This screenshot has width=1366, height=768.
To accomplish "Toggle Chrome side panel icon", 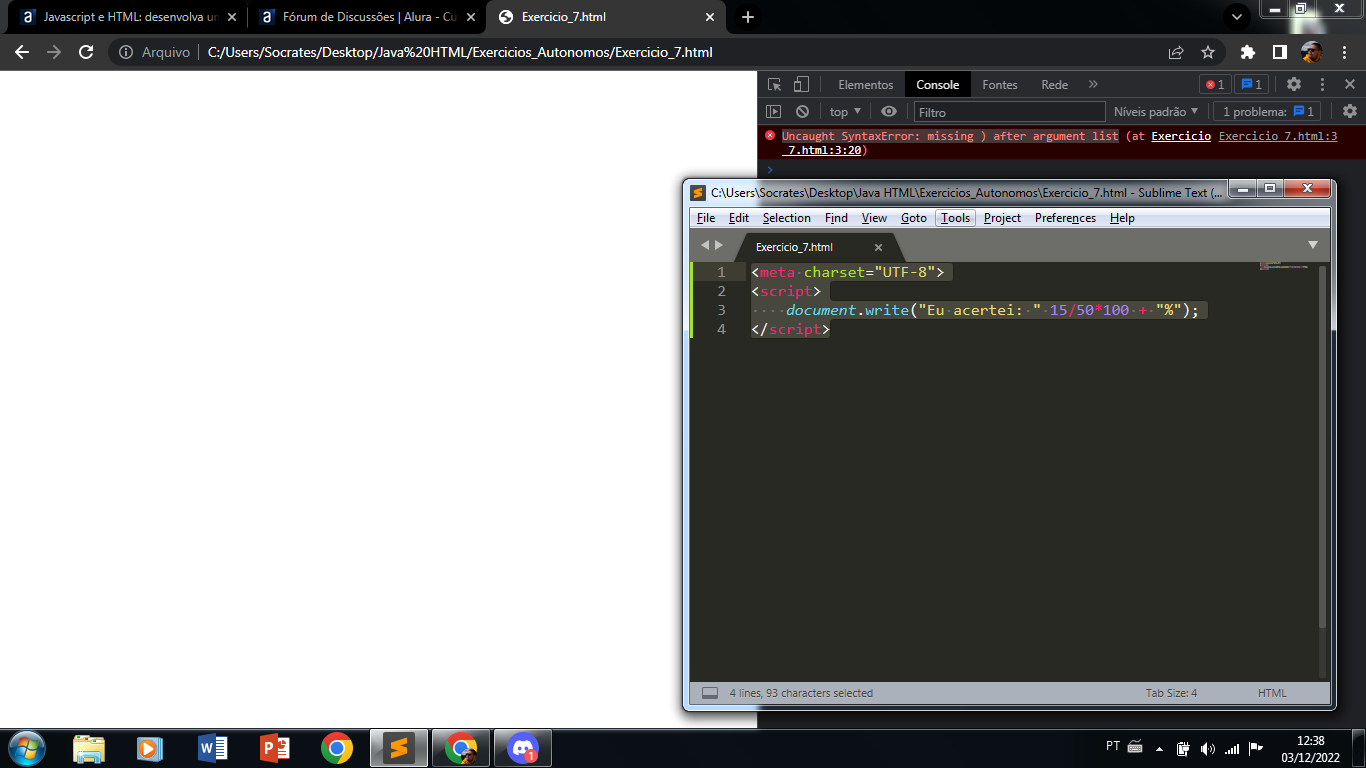I will tap(1279, 52).
